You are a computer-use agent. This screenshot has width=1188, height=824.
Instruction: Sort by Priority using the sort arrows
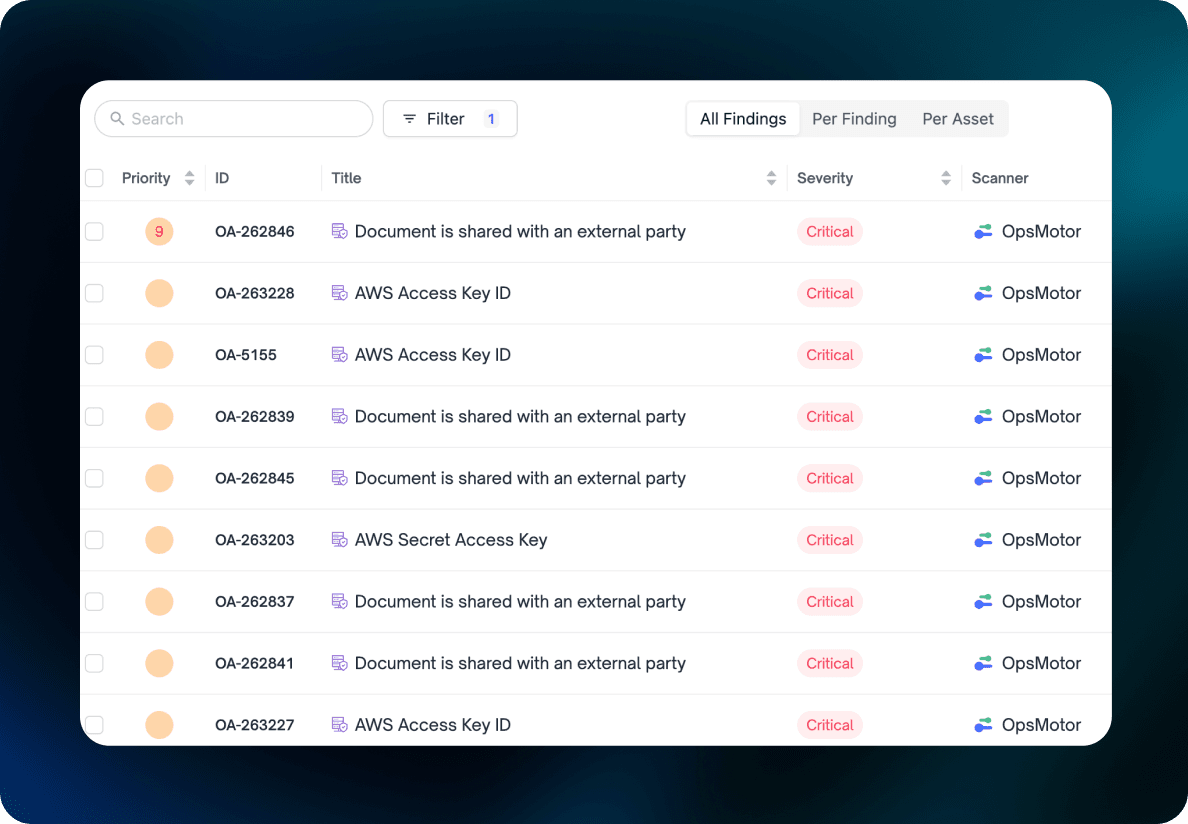[x=189, y=178]
